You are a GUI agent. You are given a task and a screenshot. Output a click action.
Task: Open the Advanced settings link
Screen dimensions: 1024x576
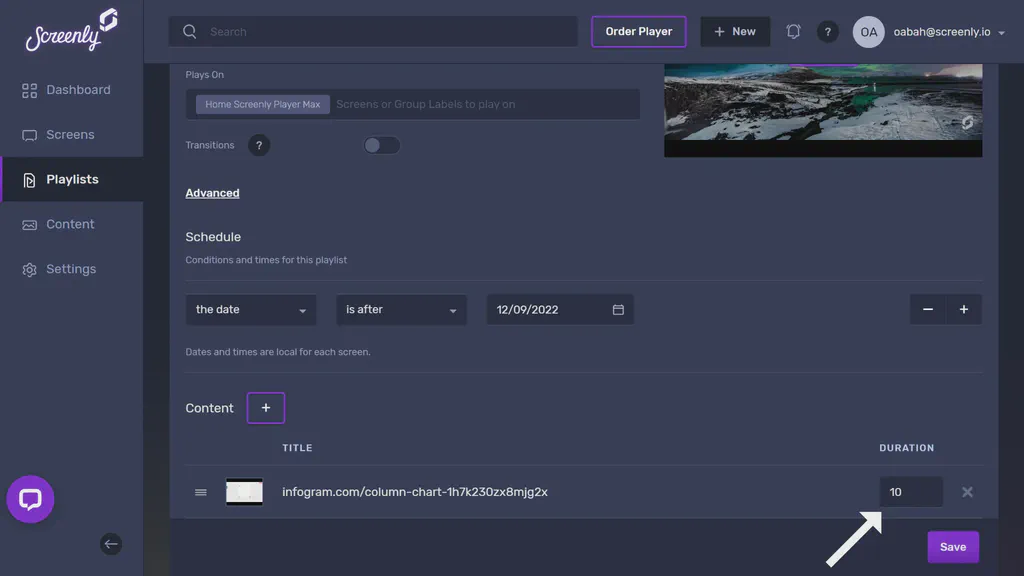(212, 192)
